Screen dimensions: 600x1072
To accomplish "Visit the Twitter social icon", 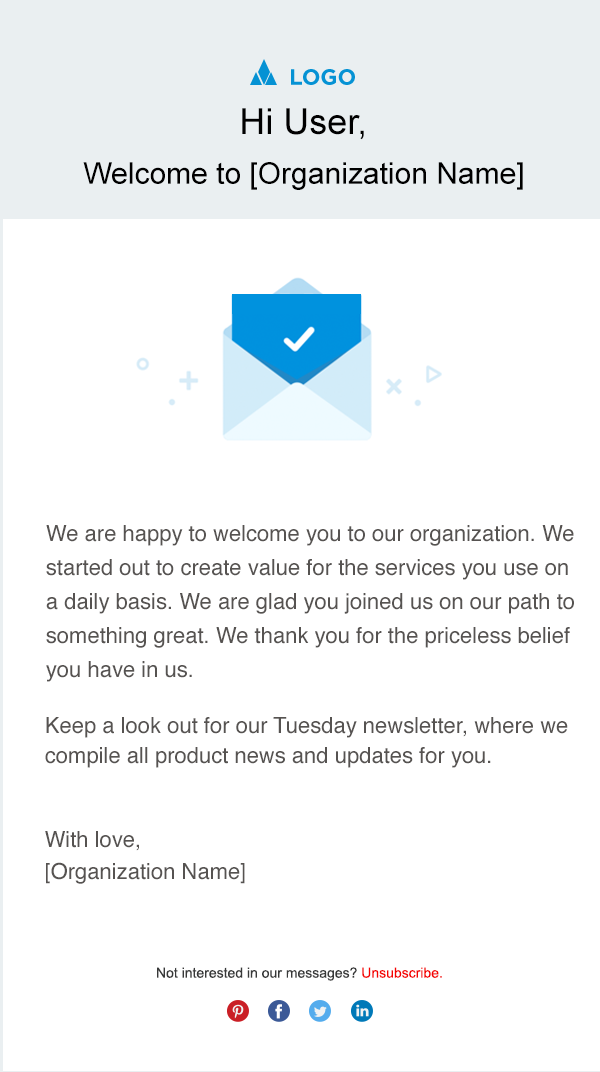I will (320, 1011).
